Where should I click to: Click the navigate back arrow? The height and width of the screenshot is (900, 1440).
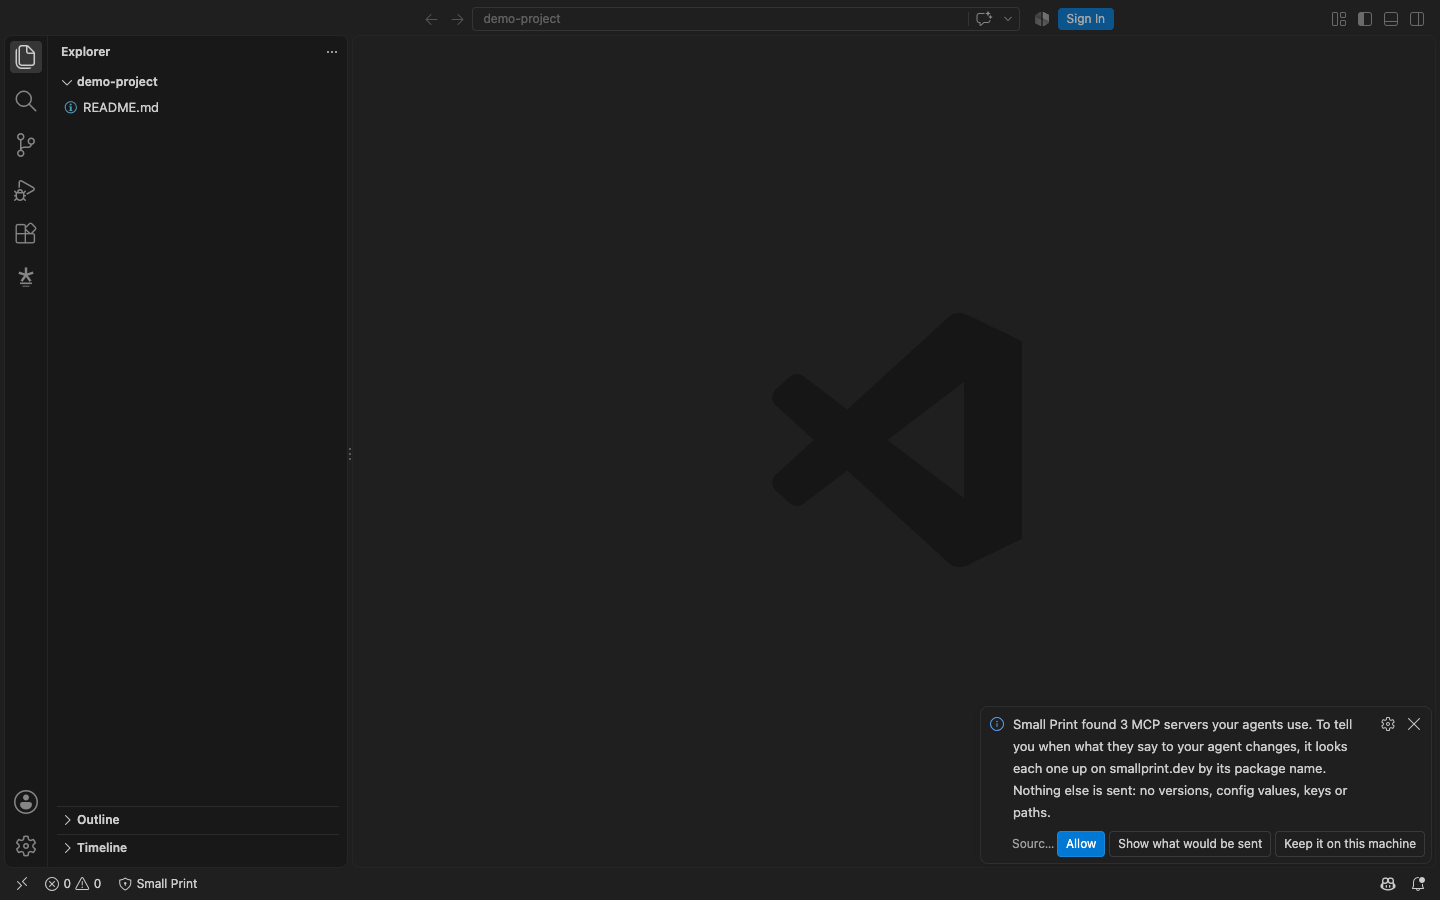[x=431, y=19]
